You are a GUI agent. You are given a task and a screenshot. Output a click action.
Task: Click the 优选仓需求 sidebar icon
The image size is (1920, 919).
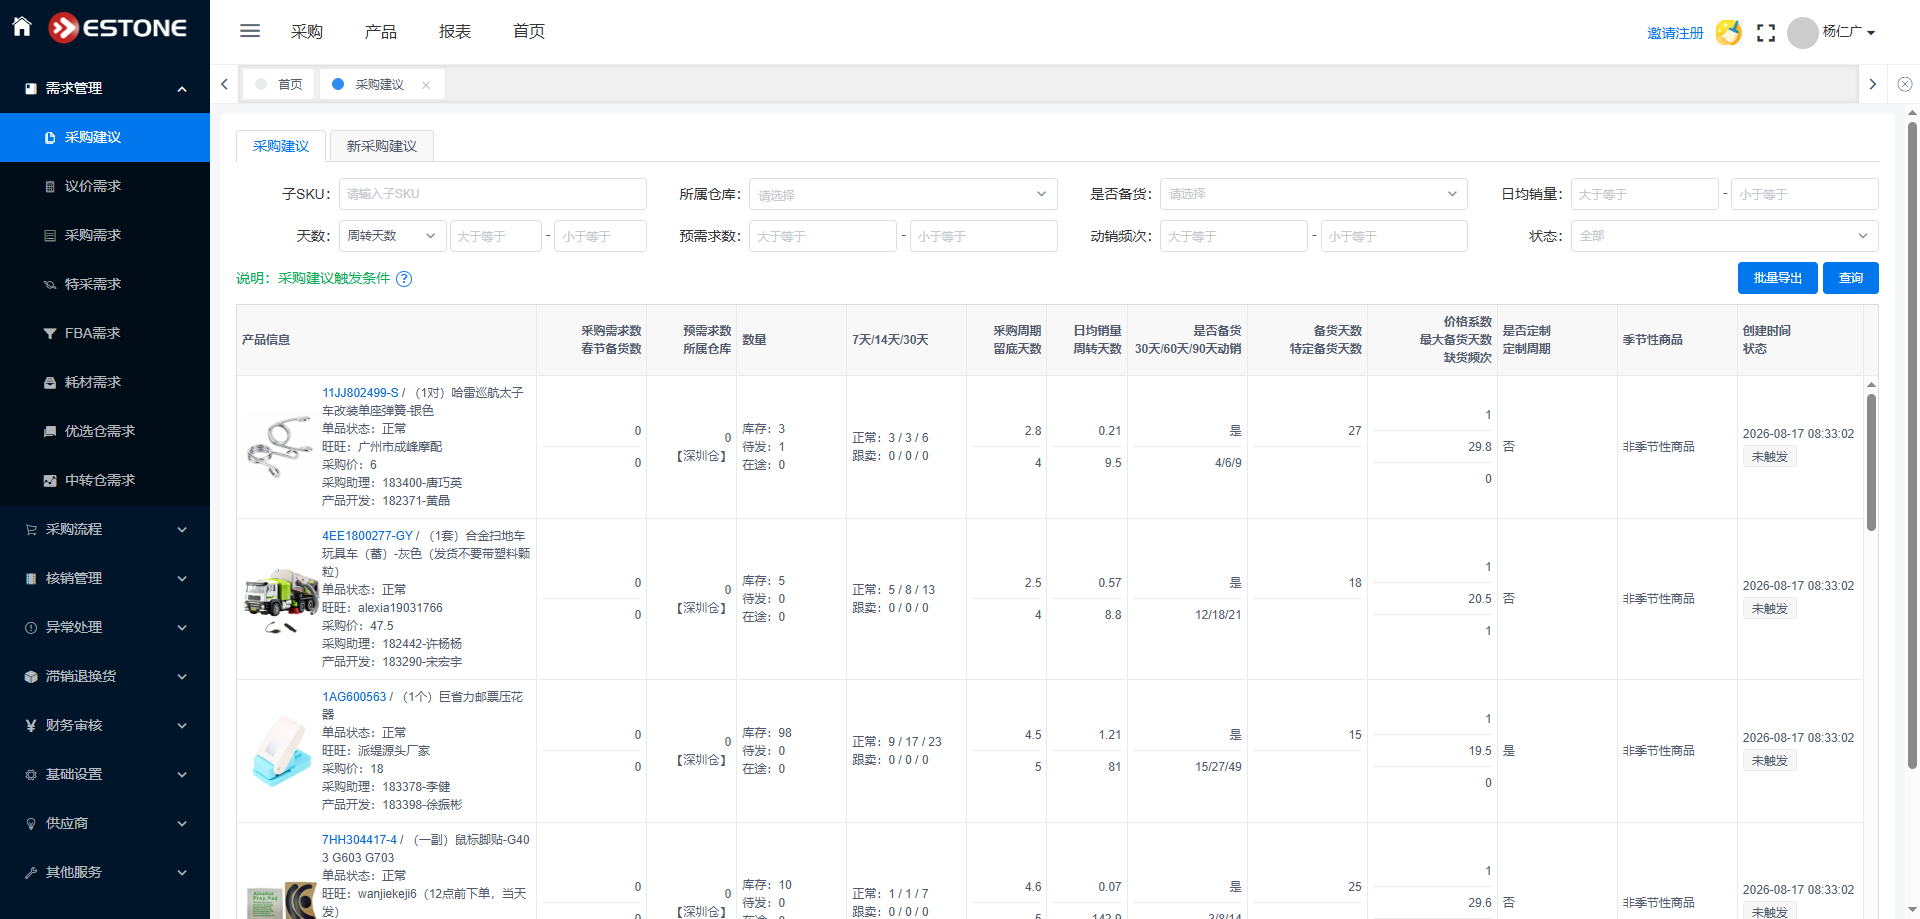point(50,432)
